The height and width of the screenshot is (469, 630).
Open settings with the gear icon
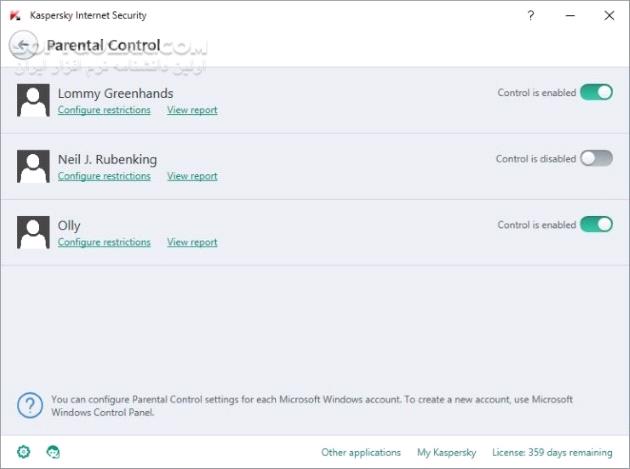coord(24,452)
